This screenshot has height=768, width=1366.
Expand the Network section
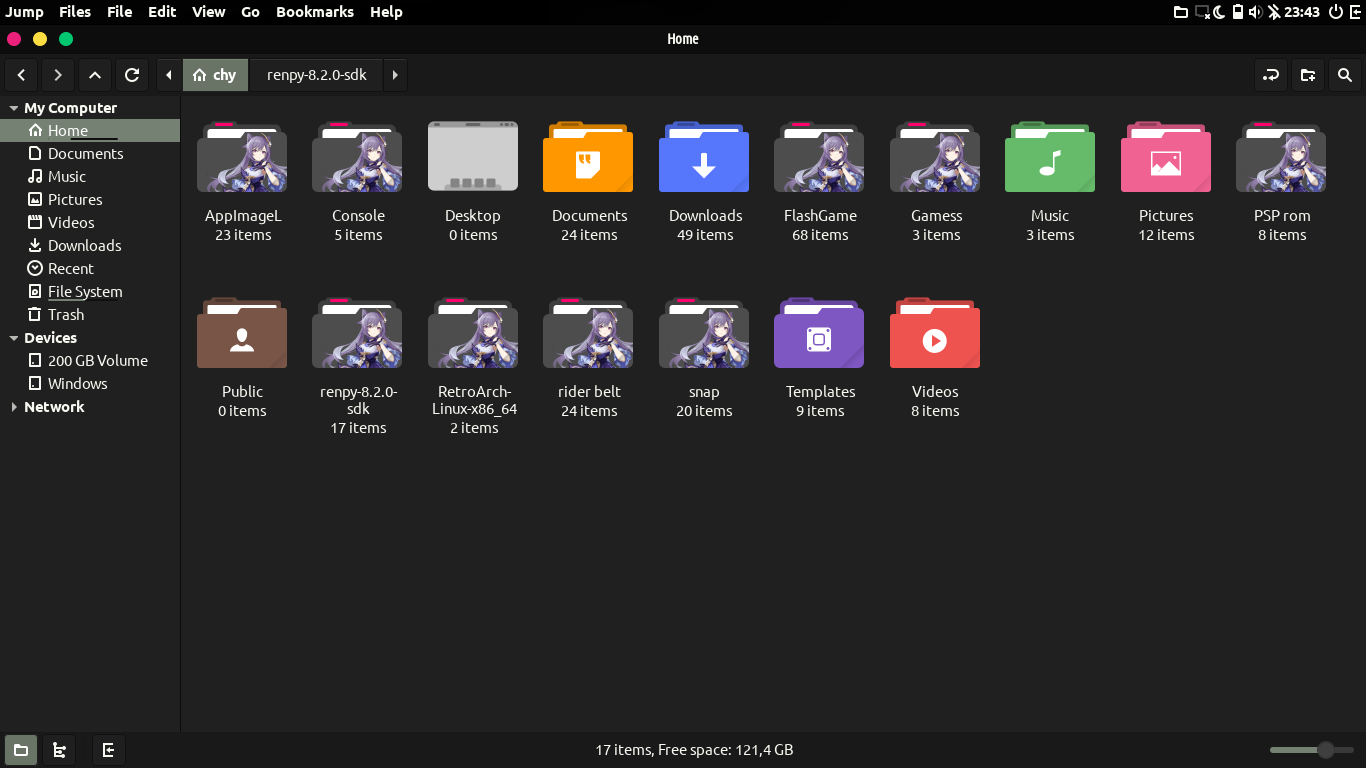(14, 407)
